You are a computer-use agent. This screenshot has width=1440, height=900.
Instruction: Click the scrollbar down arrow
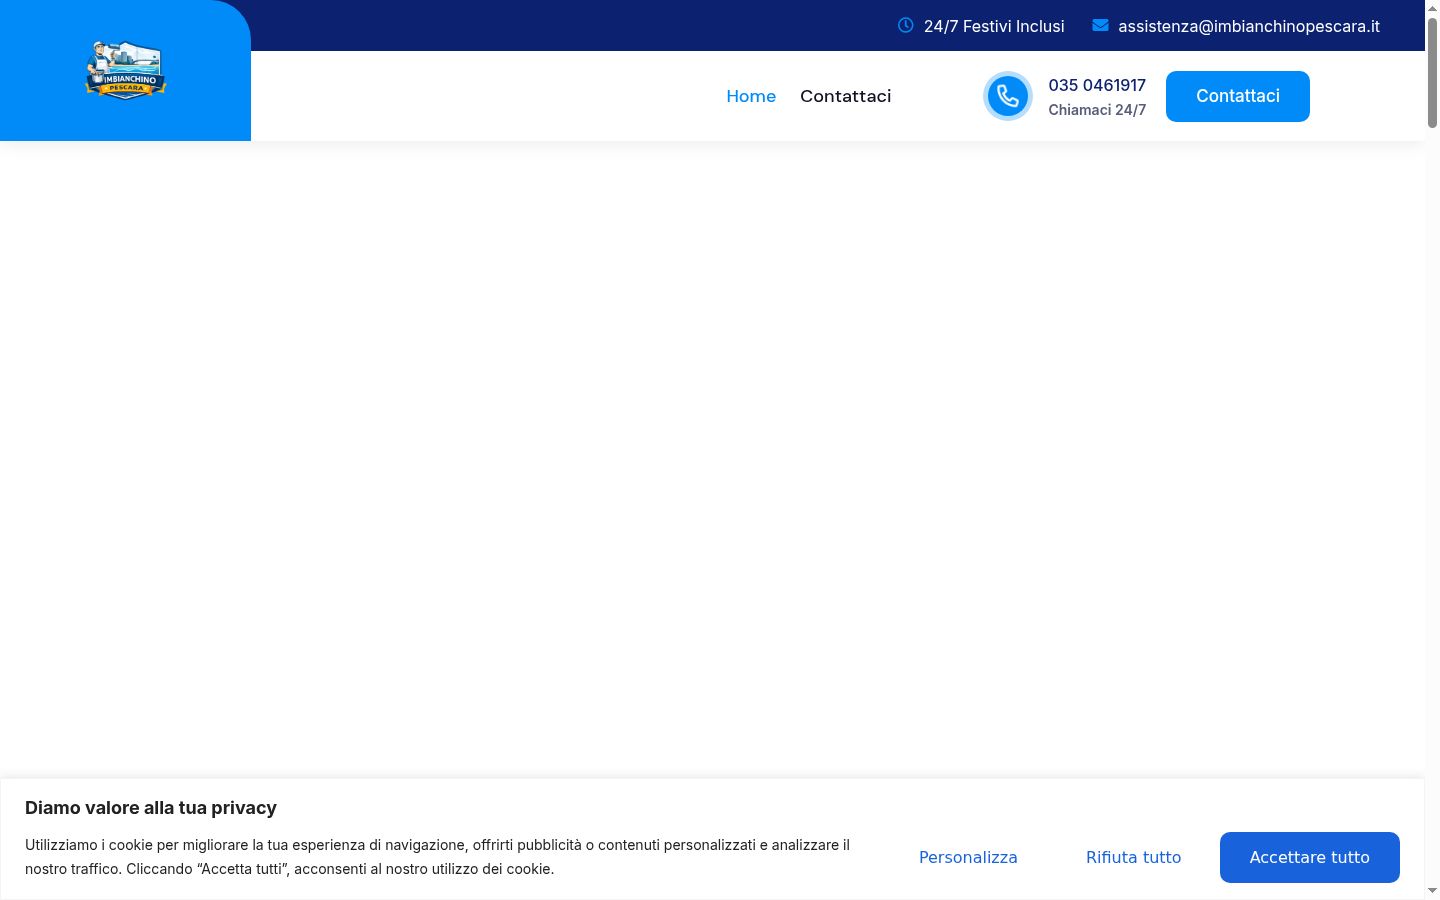click(x=1432, y=891)
